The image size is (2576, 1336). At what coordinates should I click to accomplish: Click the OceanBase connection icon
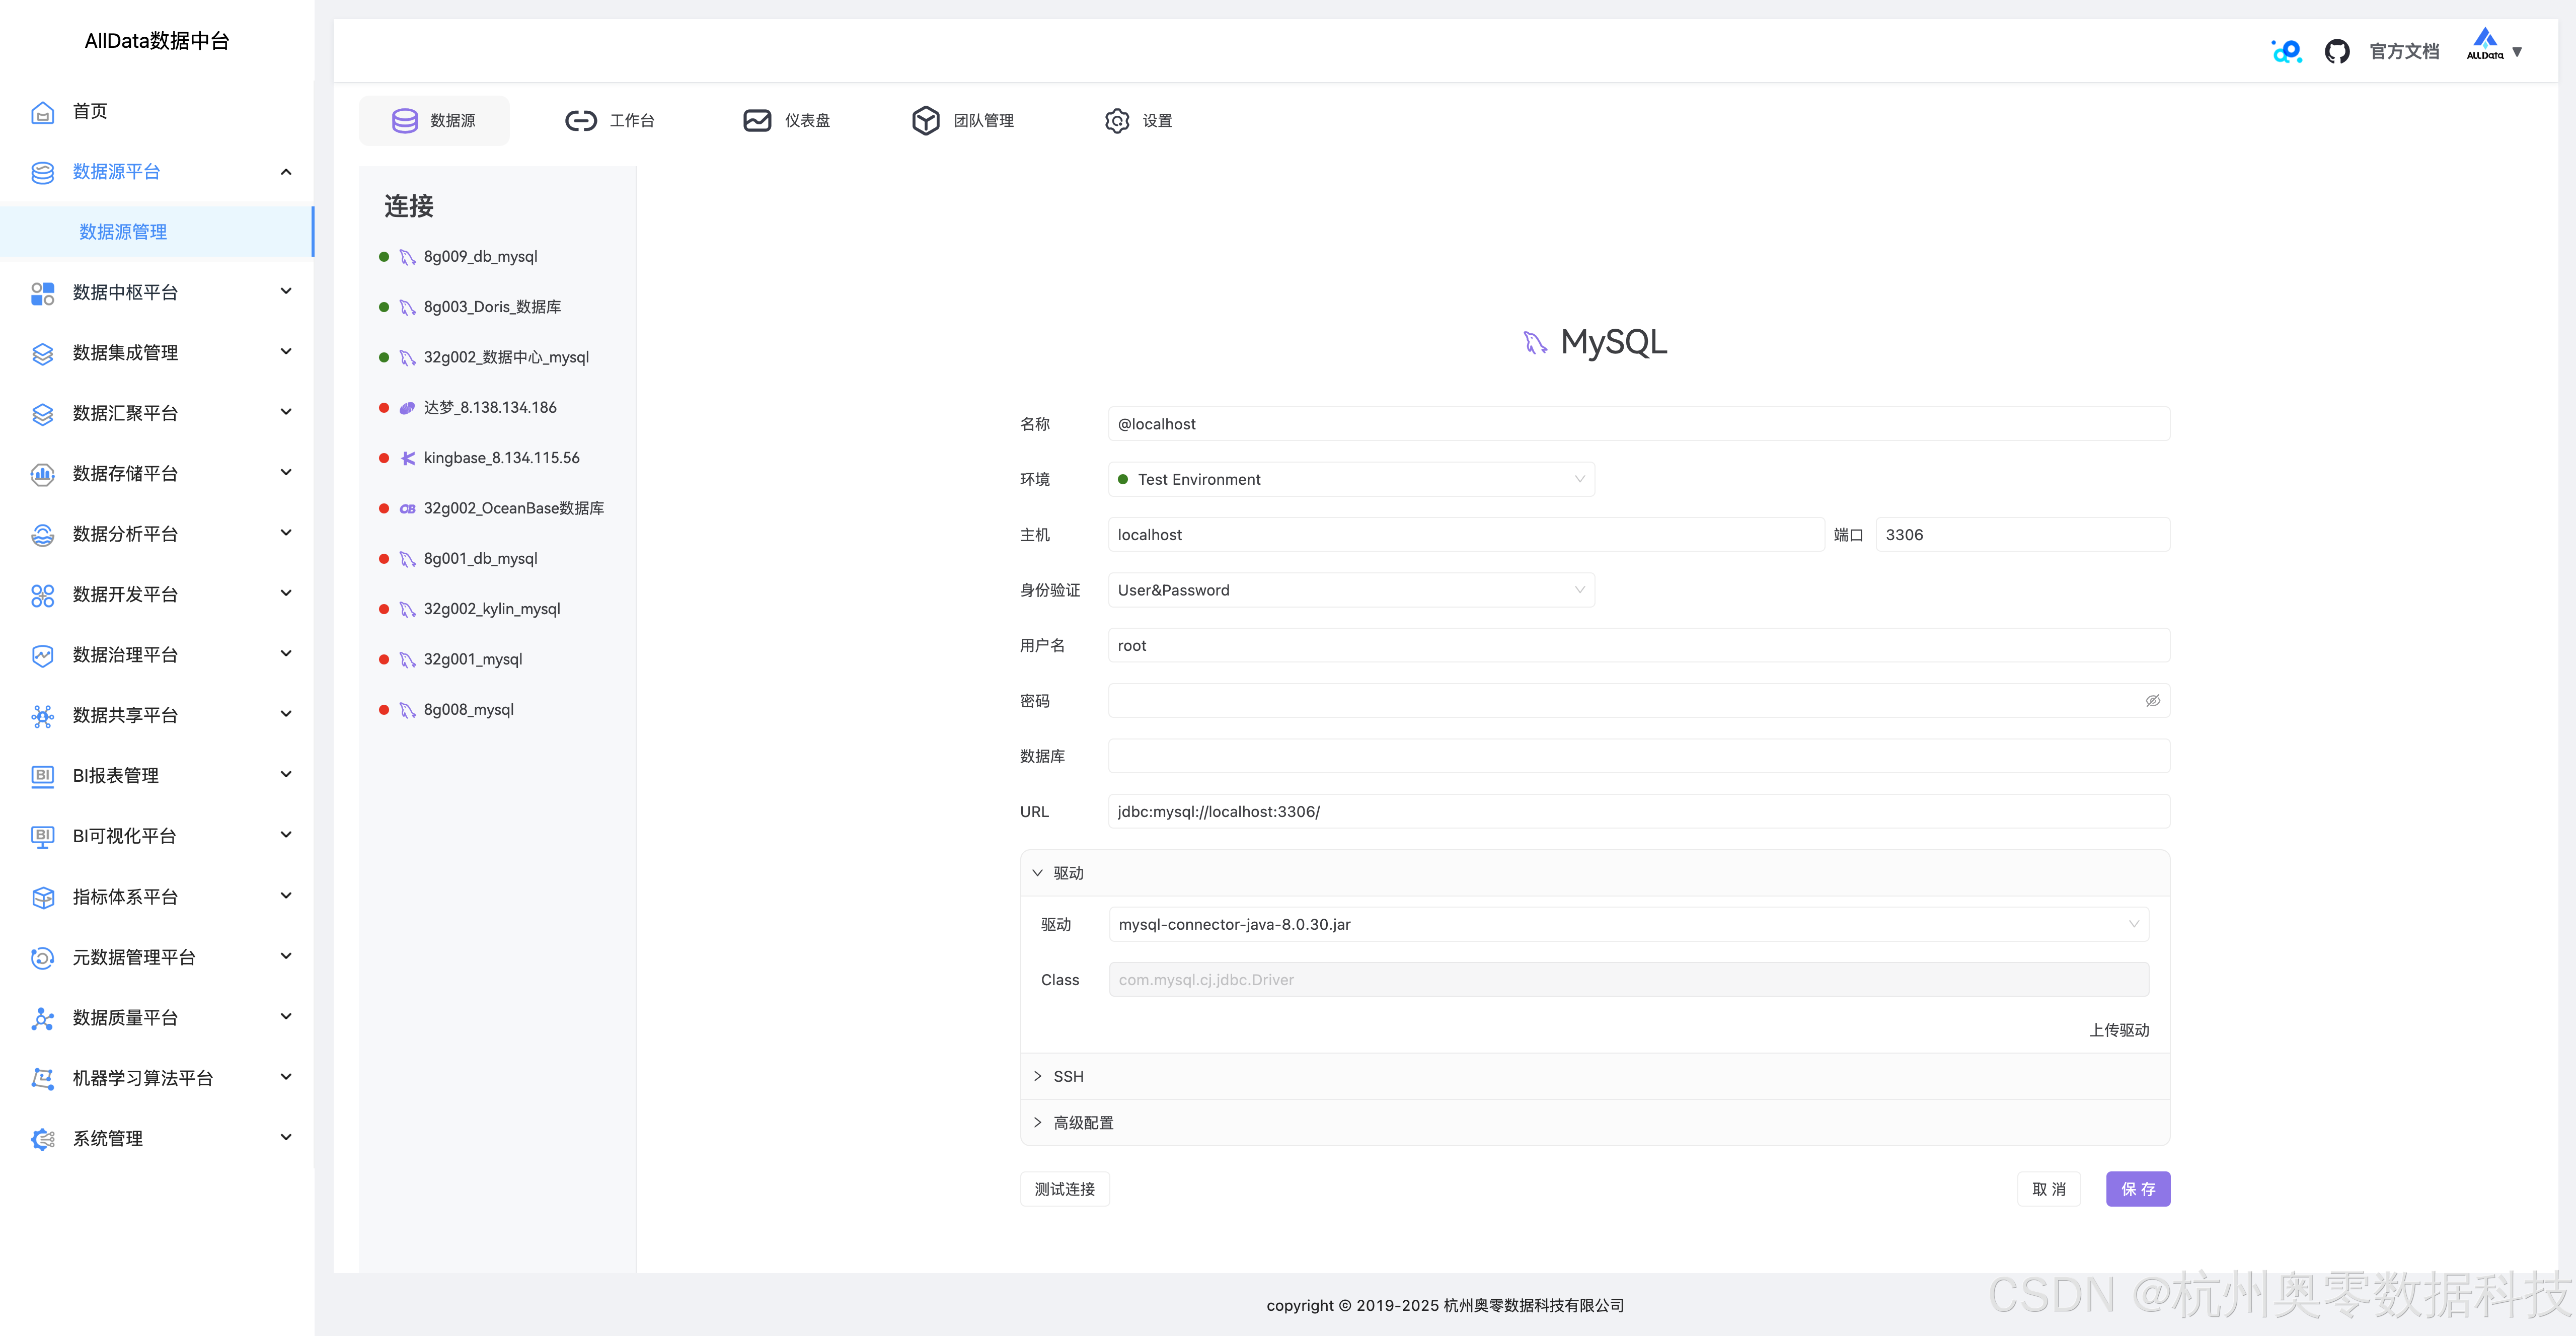point(407,509)
